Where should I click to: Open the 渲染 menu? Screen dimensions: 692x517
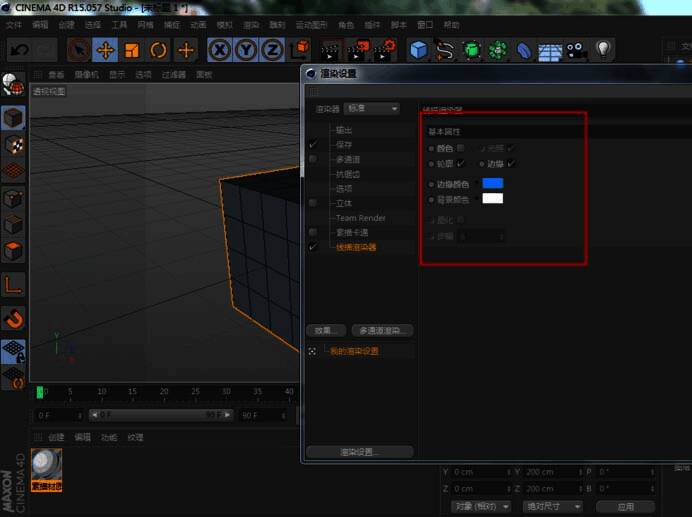coord(251,25)
